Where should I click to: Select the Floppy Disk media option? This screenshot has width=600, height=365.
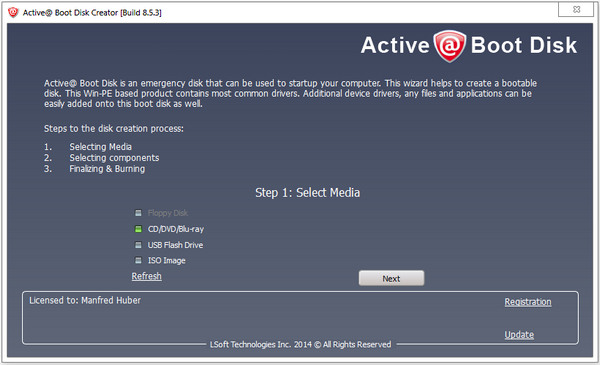click(x=161, y=213)
